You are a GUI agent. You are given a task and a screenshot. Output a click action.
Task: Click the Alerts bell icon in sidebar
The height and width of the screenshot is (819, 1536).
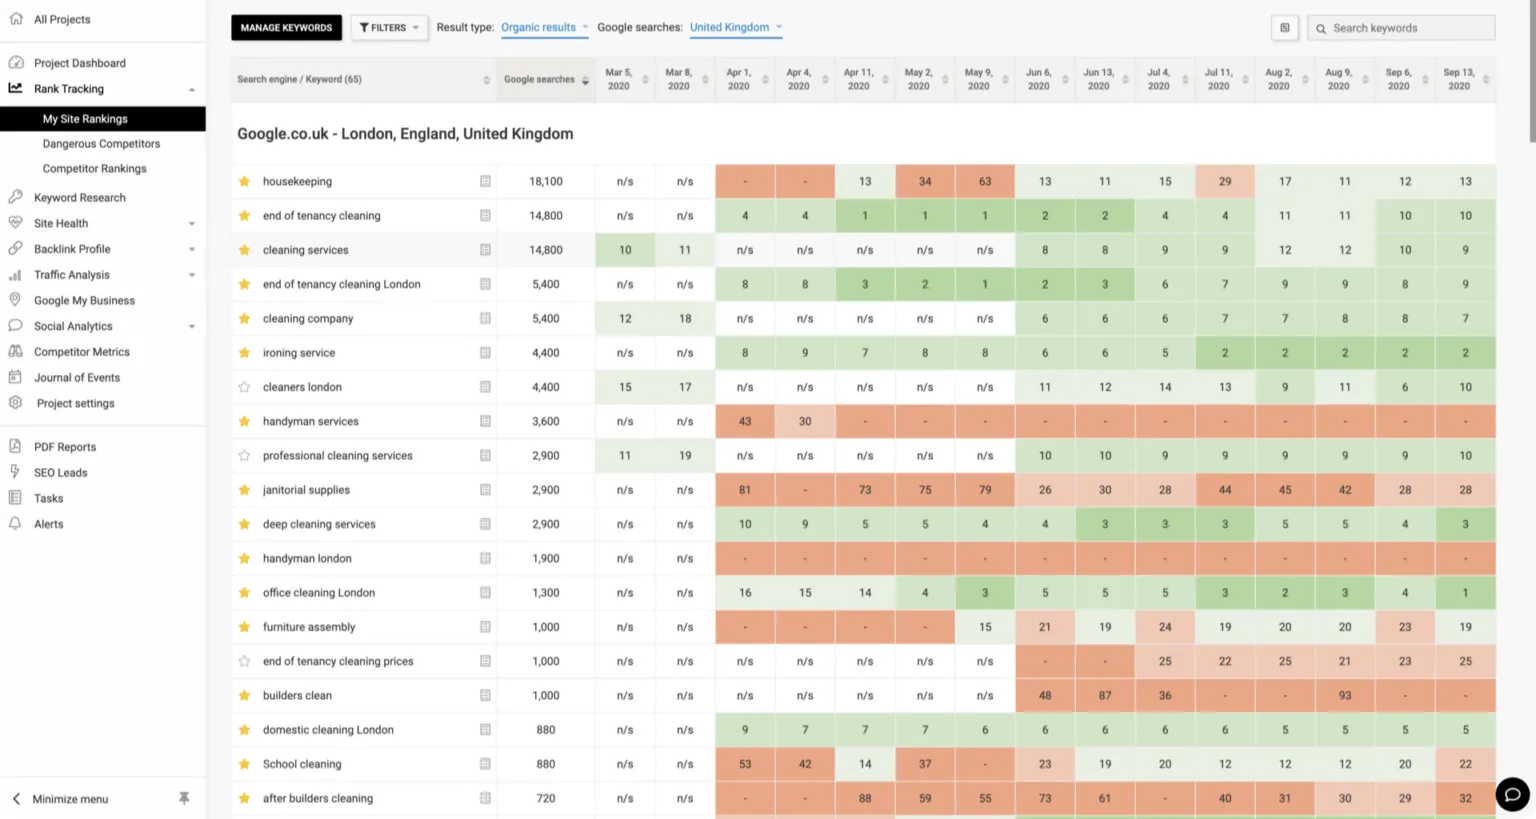[x=15, y=524]
